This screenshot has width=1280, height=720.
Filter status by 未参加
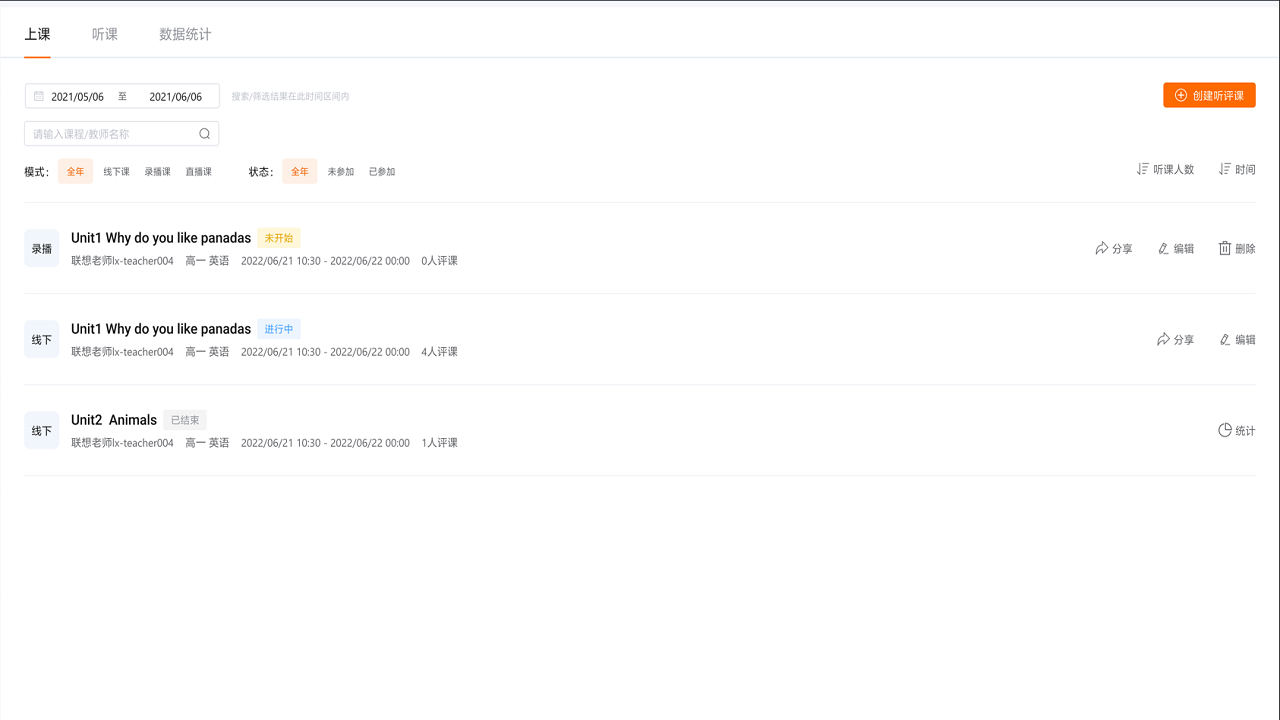[x=341, y=172]
